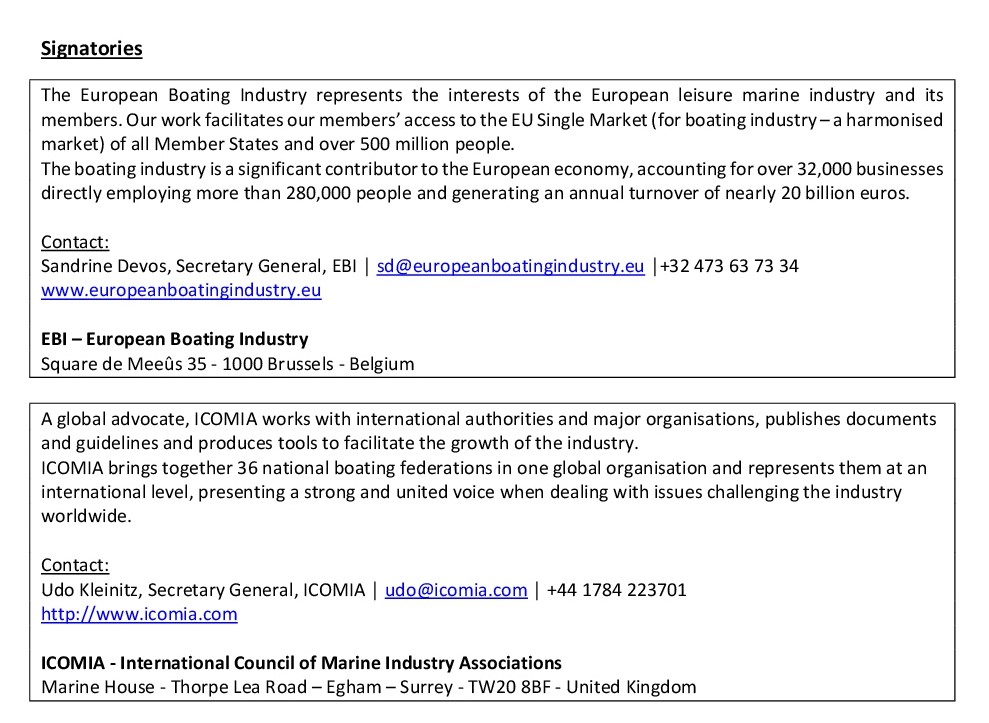Click the phone number +44 1784 223701
This screenshot has height=723, width=989.
616,590
